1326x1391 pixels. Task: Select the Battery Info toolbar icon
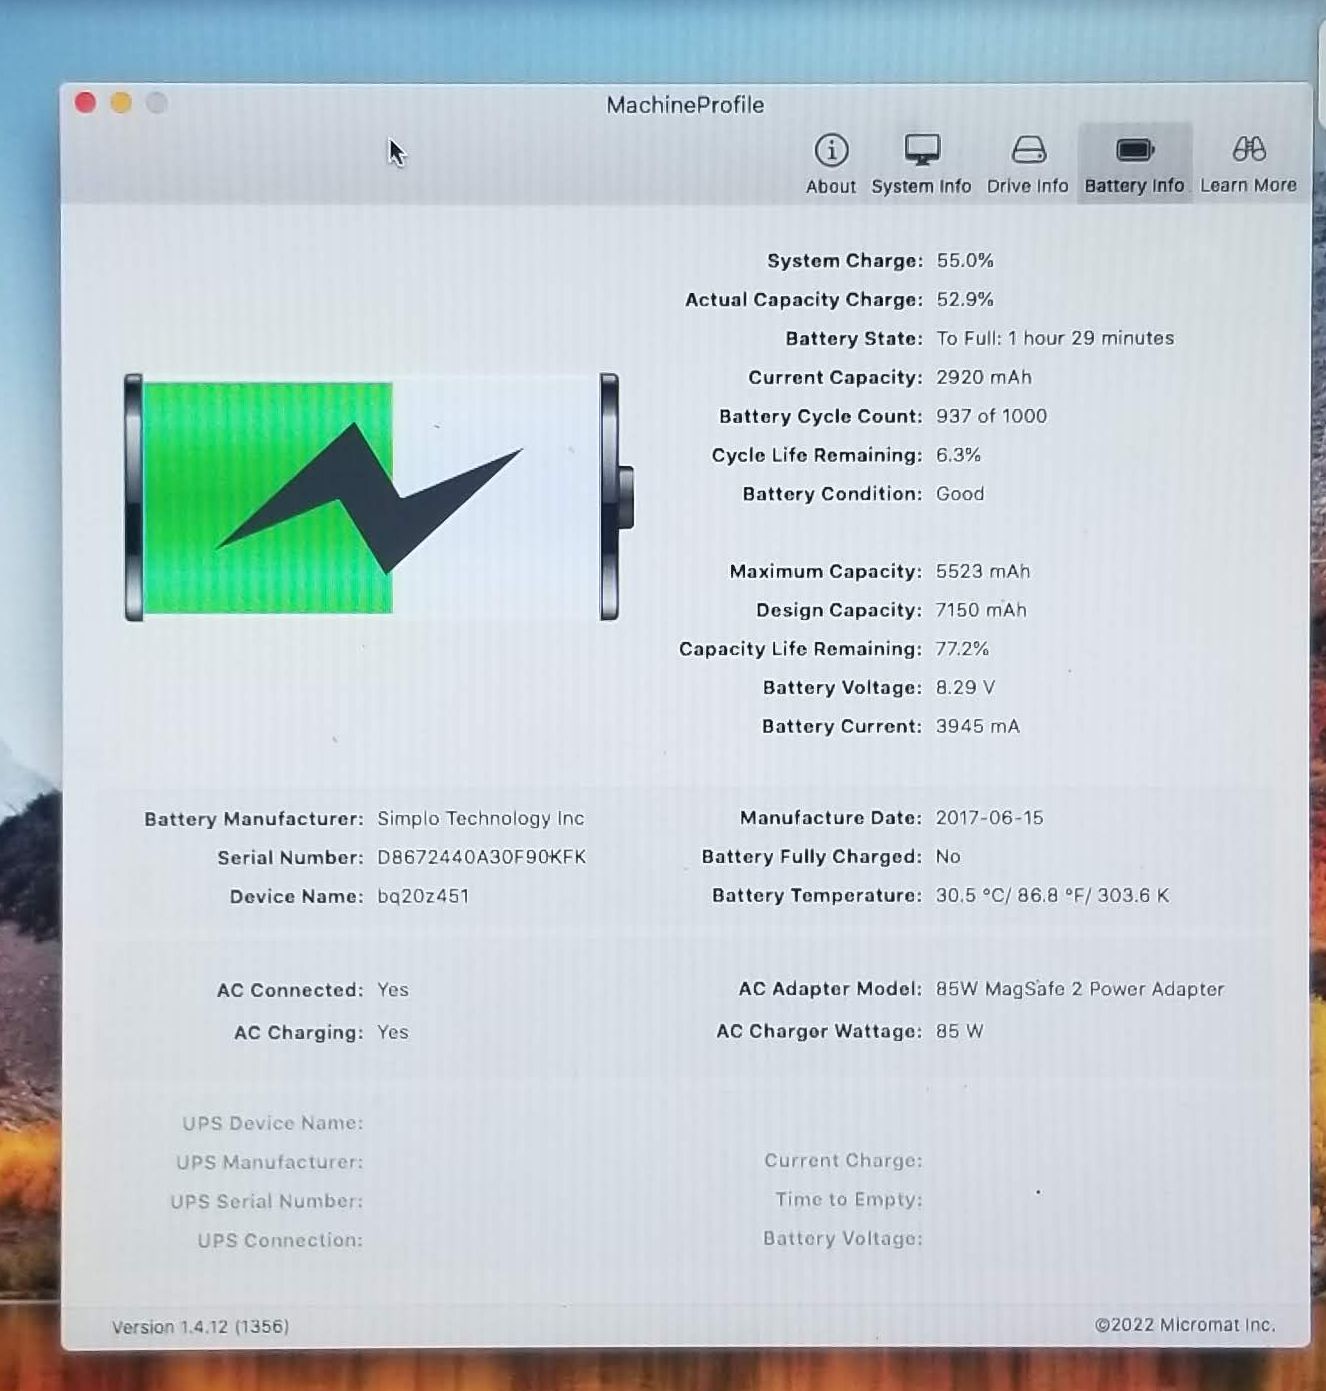[1134, 163]
